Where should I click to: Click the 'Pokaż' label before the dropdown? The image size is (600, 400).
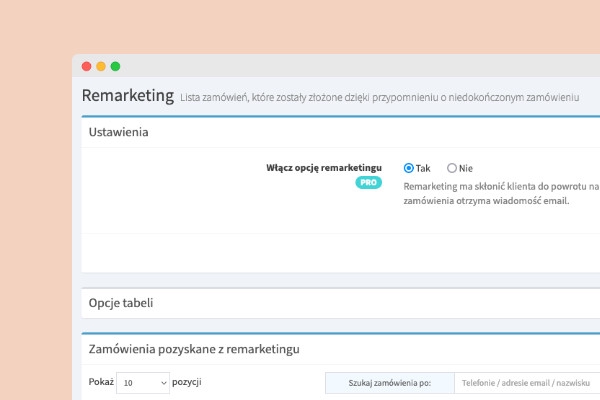pos(101,383)
